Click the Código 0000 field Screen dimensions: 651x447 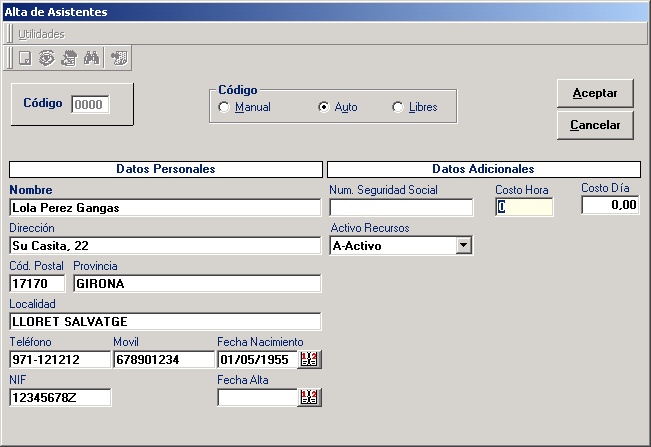pos(90,105)
